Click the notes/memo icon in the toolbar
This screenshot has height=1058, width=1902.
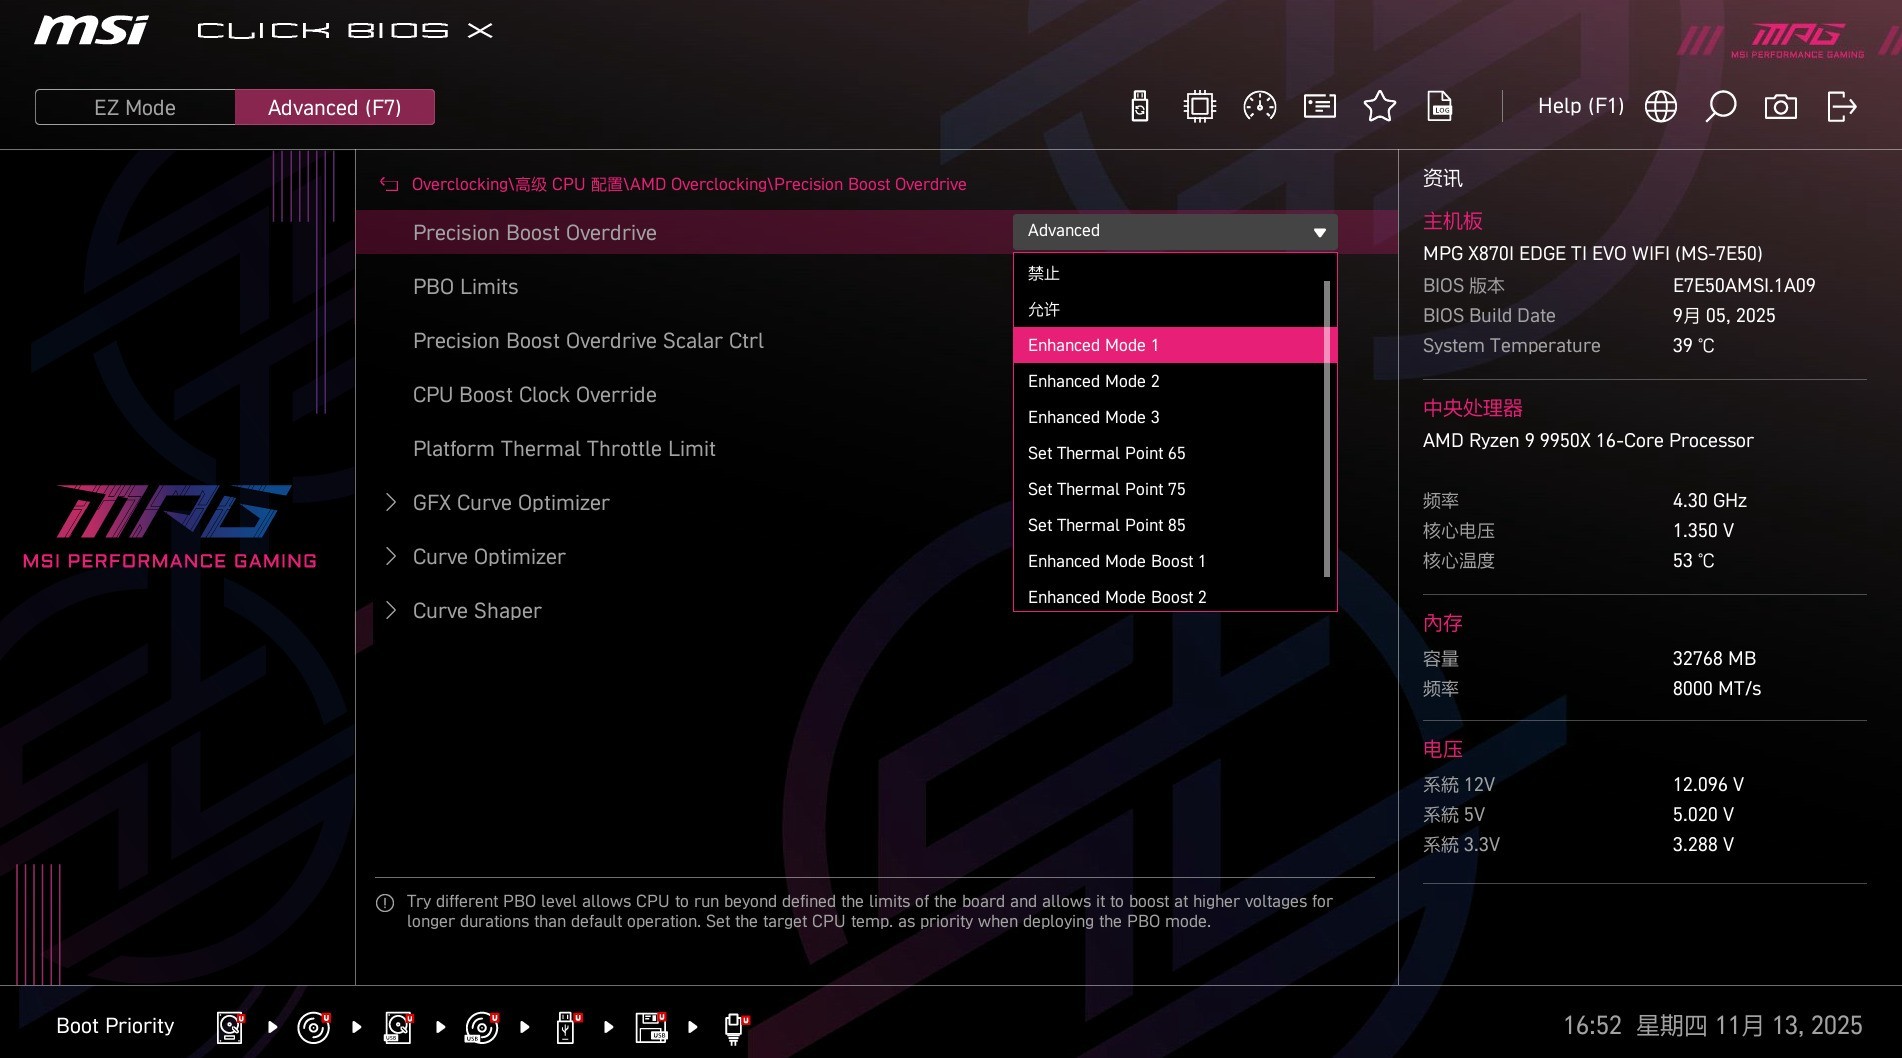click(1319, 105)
